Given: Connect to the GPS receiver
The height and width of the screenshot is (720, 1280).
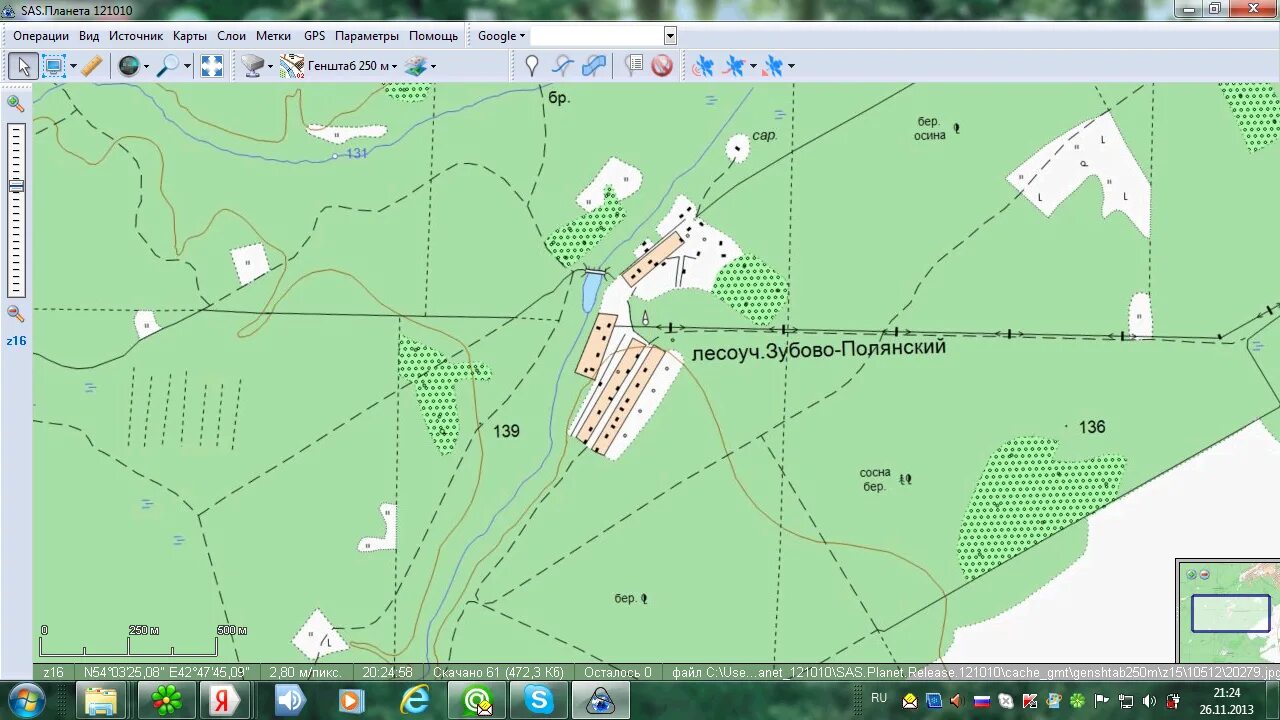Looking at the screenshot, I should tap(704, 66).
